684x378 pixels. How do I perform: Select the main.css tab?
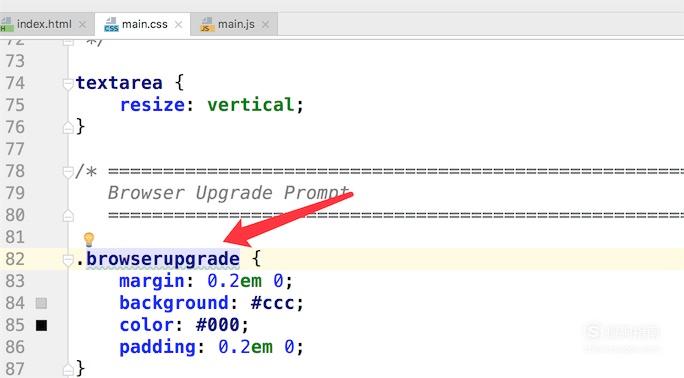[x=142, y=24]
